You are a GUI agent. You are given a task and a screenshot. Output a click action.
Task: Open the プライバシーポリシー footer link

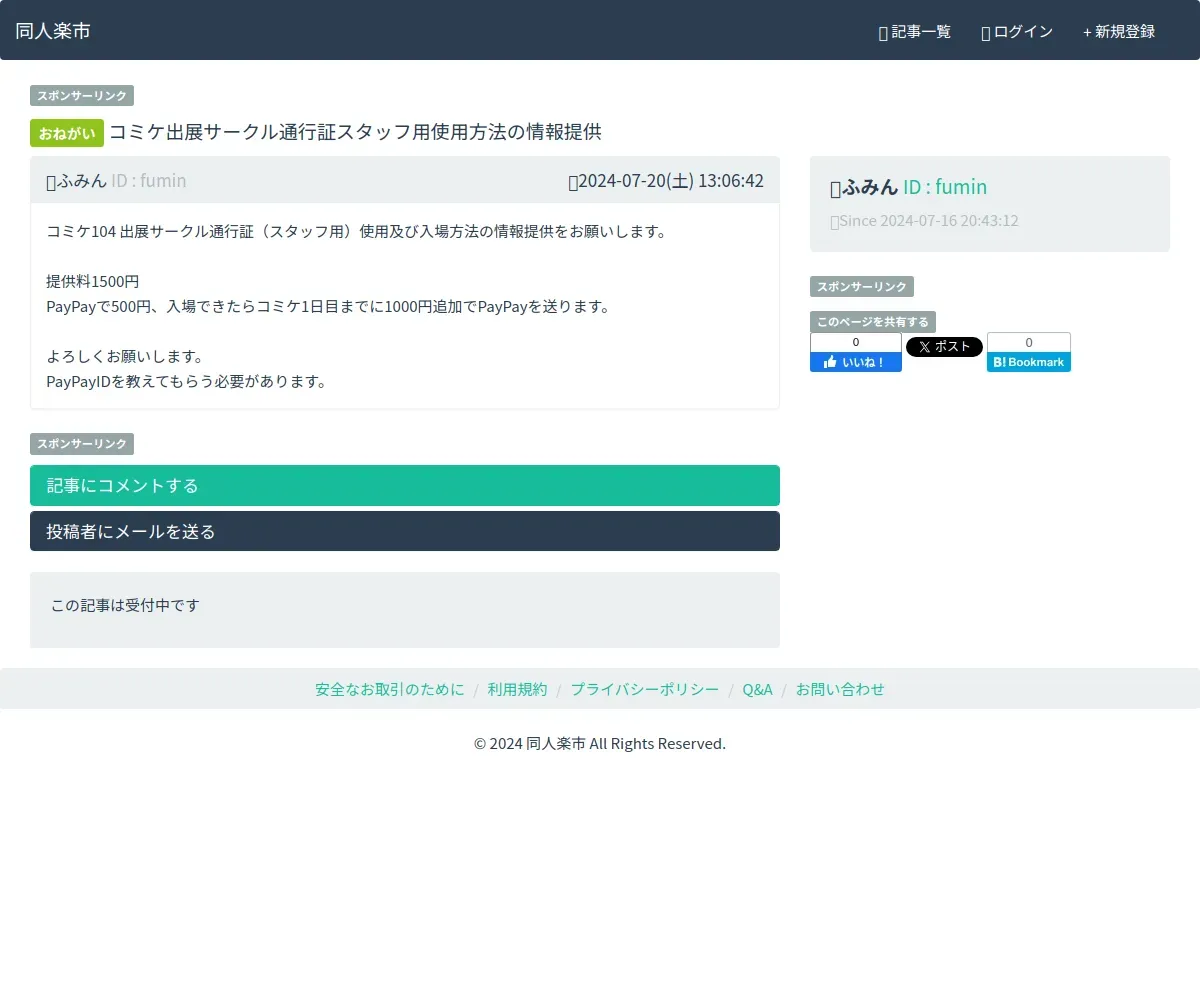(x=645, y=689)
